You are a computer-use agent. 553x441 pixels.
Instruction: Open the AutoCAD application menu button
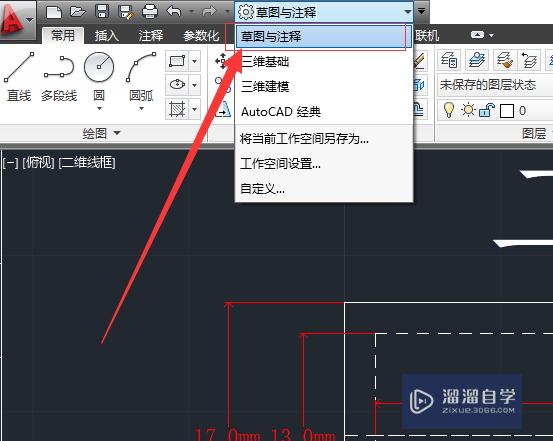[17, 19]
